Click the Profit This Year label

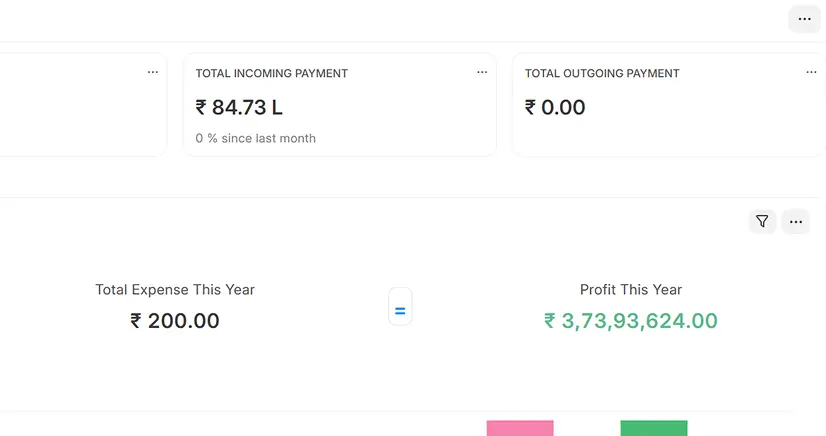tap(631, 290)
